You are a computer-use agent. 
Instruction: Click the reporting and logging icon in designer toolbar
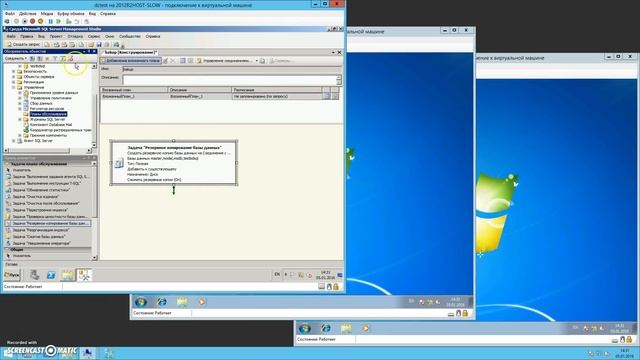tap(262, 60)
